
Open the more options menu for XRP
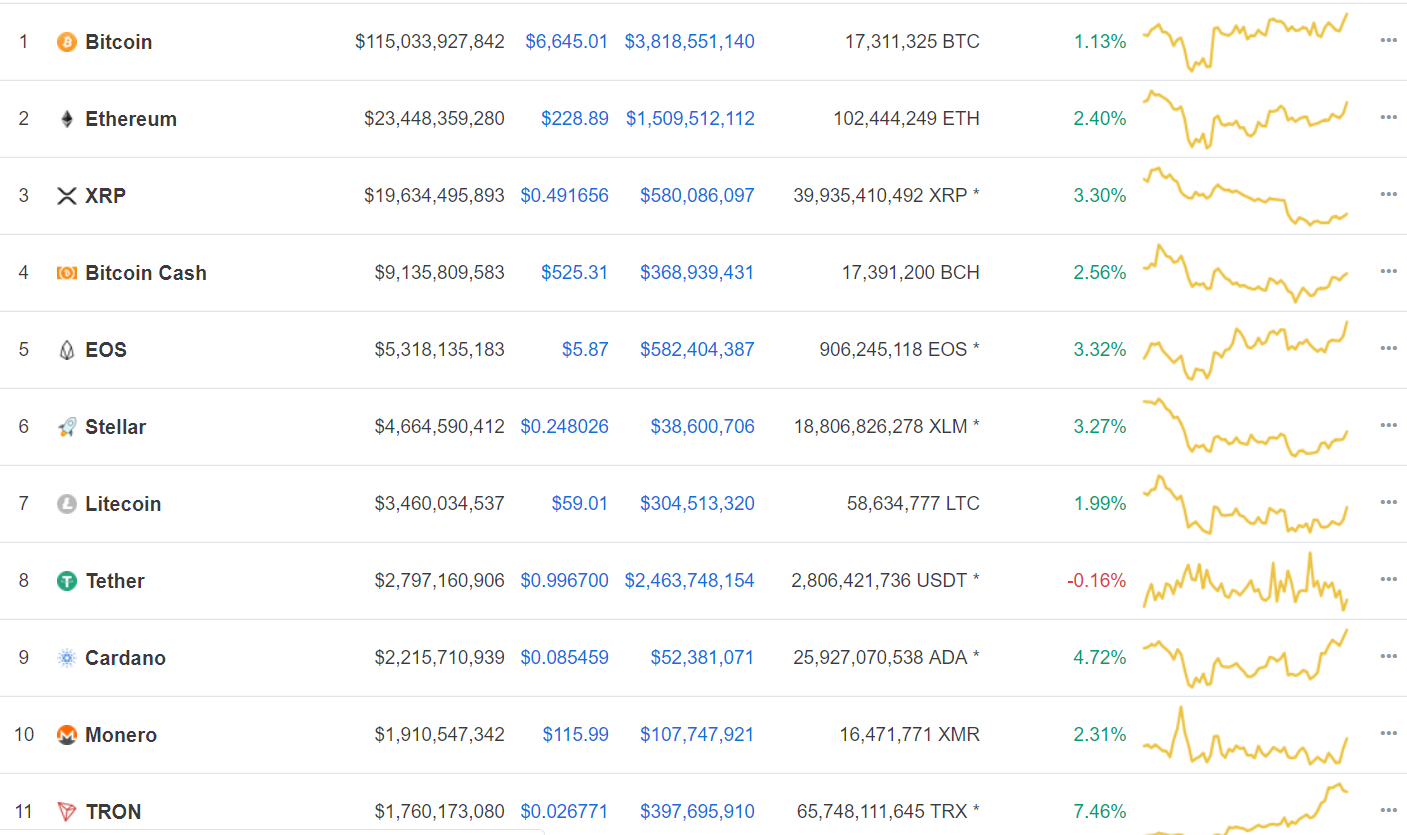click(x=1388, y=195)
